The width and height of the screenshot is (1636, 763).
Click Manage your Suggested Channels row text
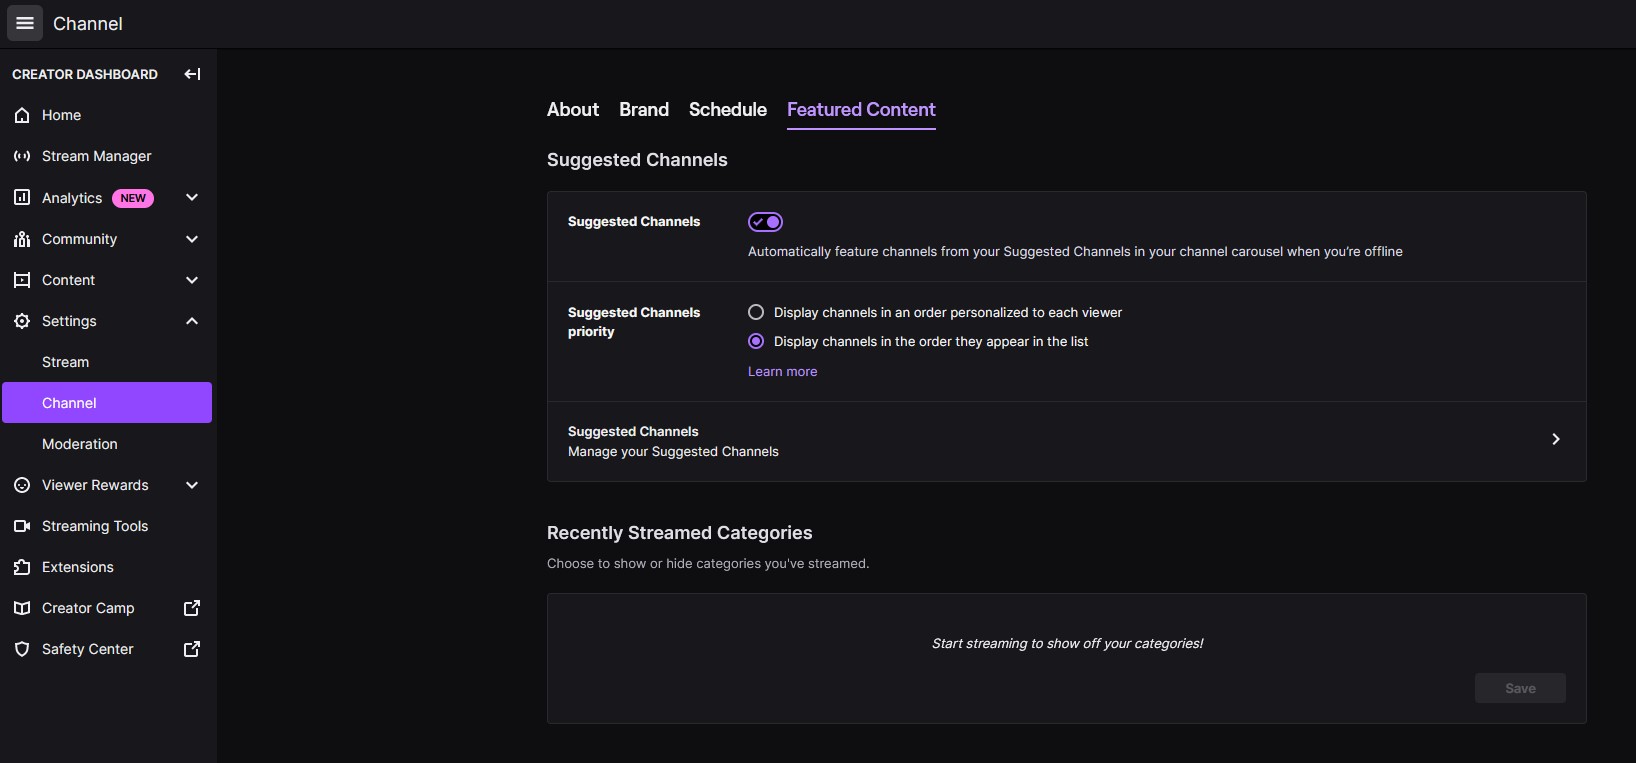[673, 452]
